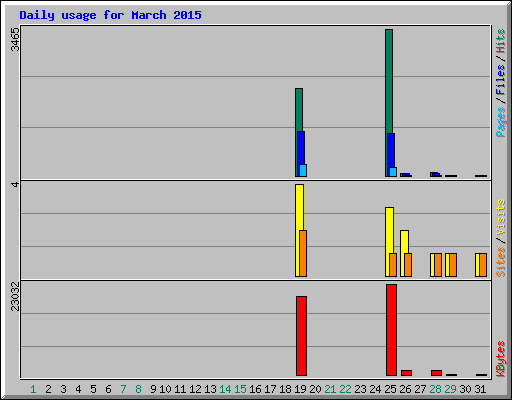Click the small red KBytes bar for day 26
The height and width of the screenshot is (400, 512).
406,373
